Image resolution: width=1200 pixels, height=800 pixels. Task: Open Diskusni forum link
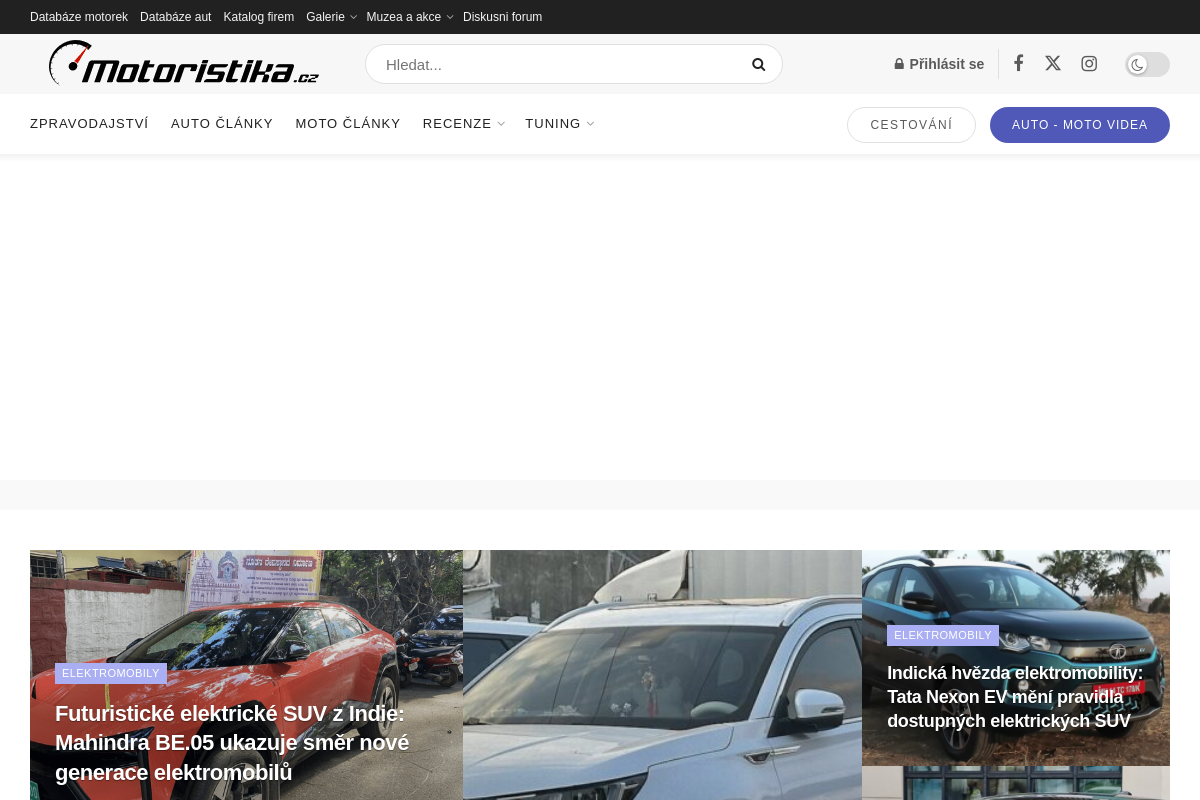point(502,17)
